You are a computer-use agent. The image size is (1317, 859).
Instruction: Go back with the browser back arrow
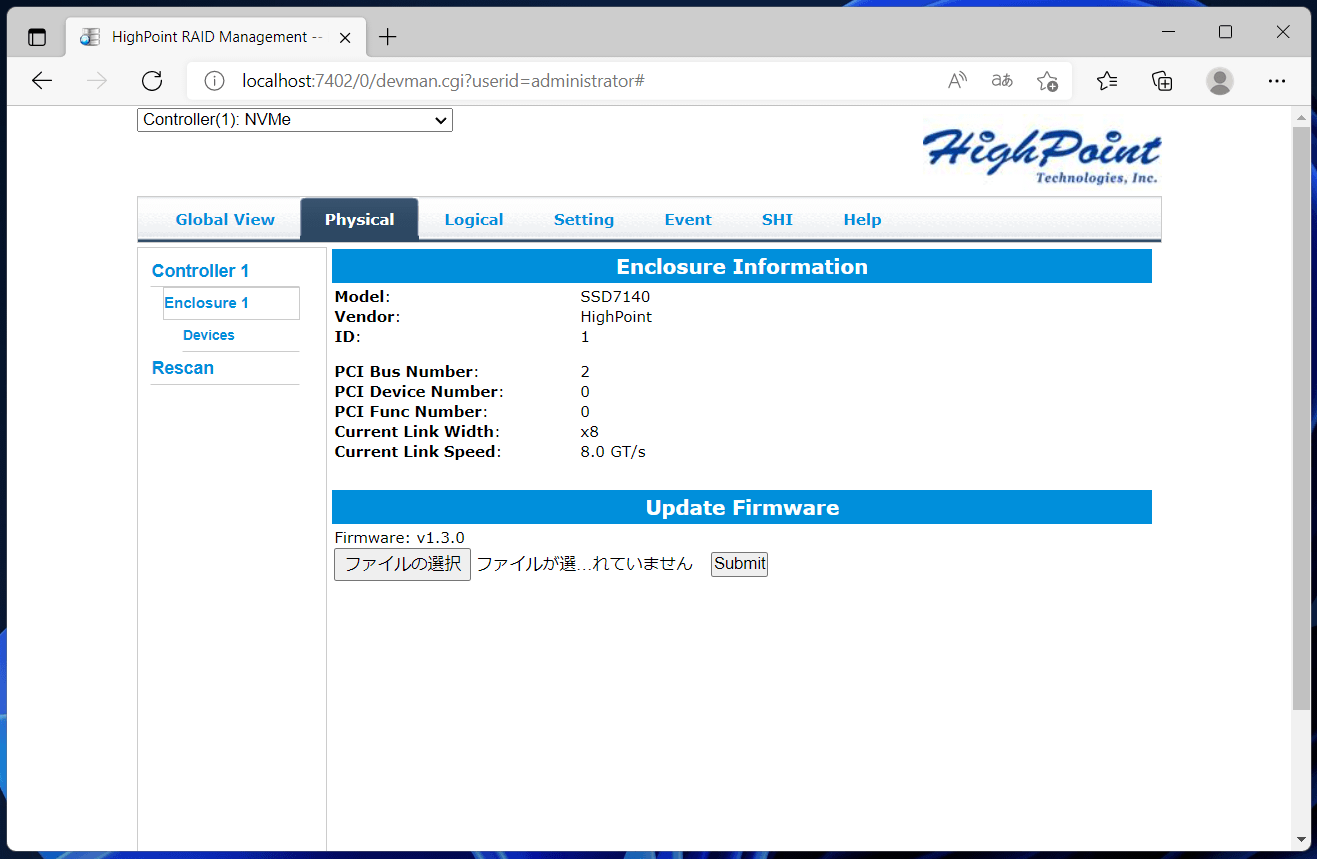[x=41, y=81]
